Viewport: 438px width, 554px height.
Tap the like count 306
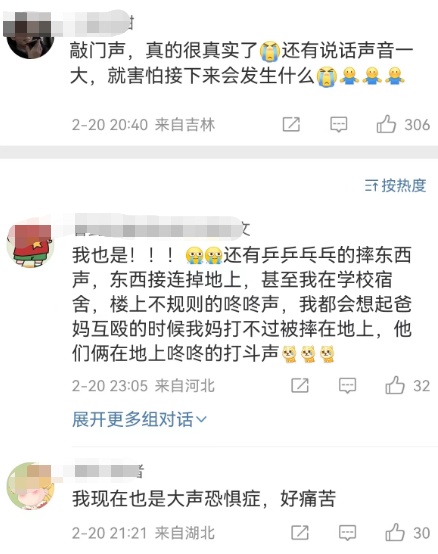(x=417, y=125)
